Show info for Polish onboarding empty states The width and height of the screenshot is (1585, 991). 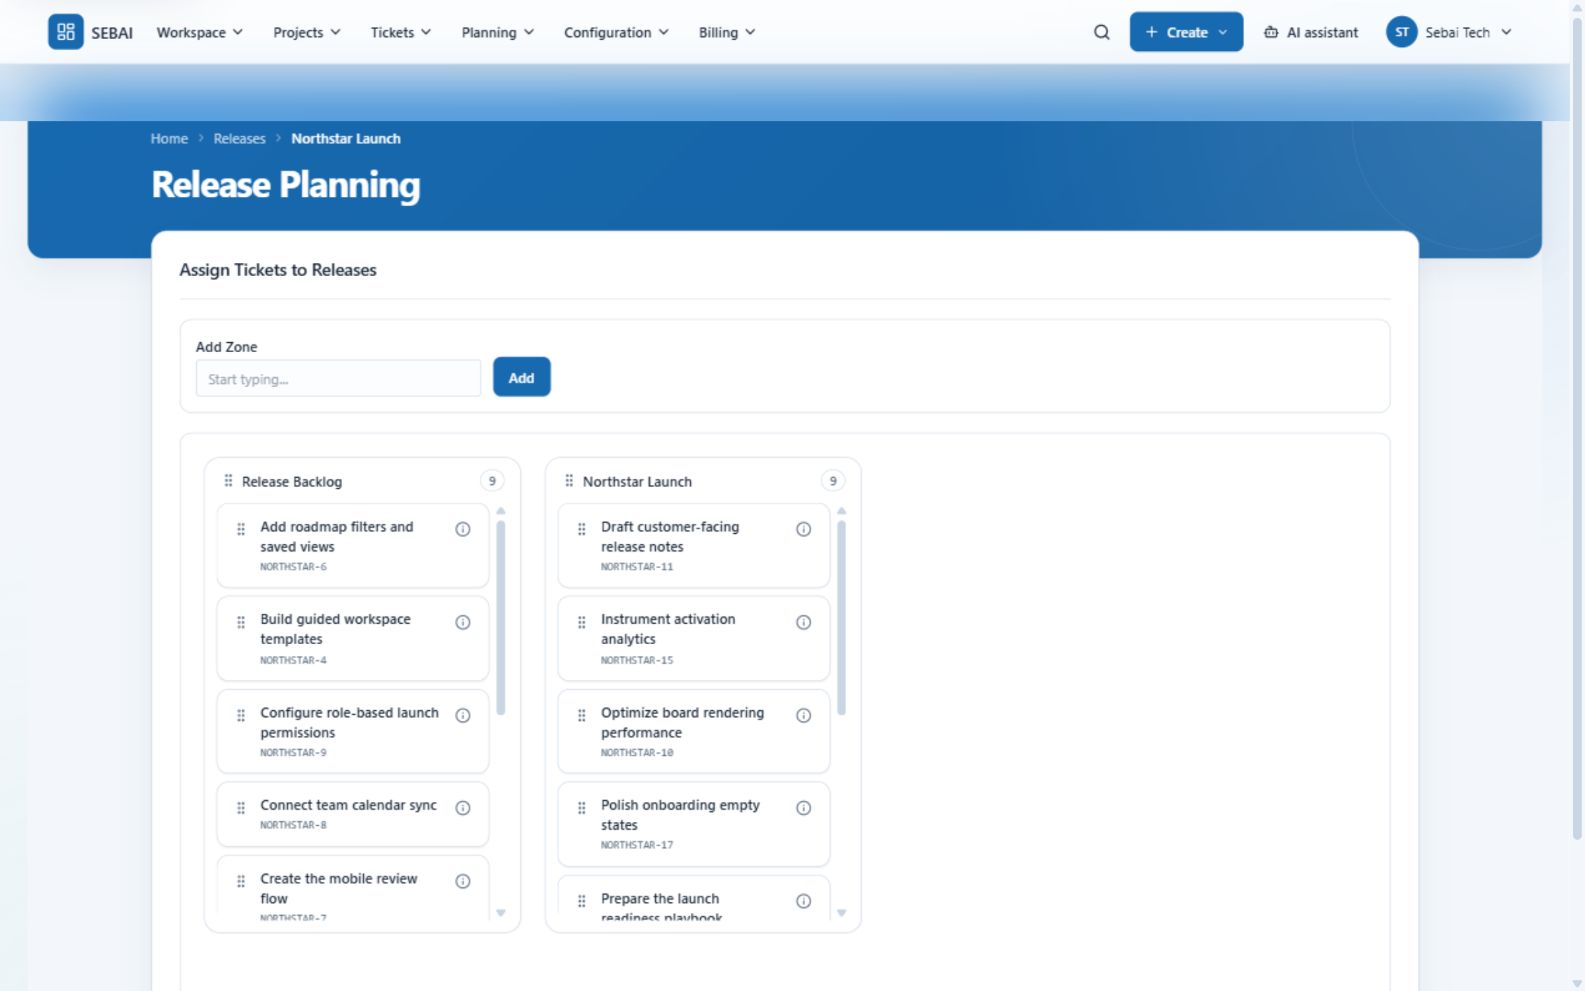coord(803,808)
